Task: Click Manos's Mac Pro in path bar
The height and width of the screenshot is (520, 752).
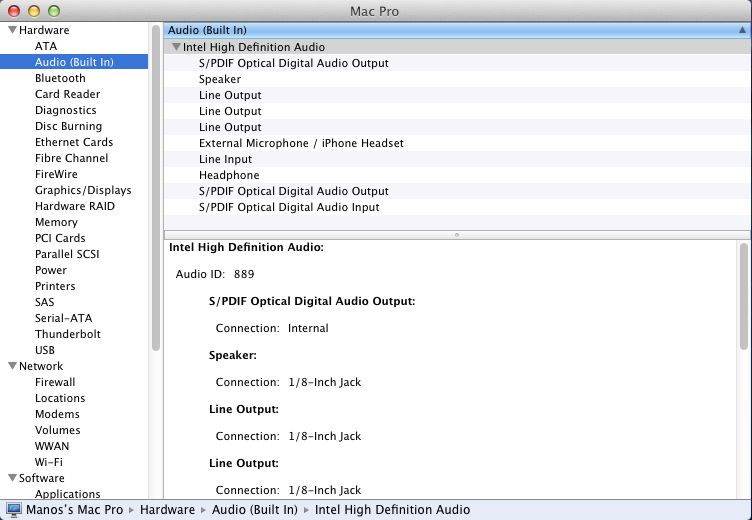Action: point(74,509)
